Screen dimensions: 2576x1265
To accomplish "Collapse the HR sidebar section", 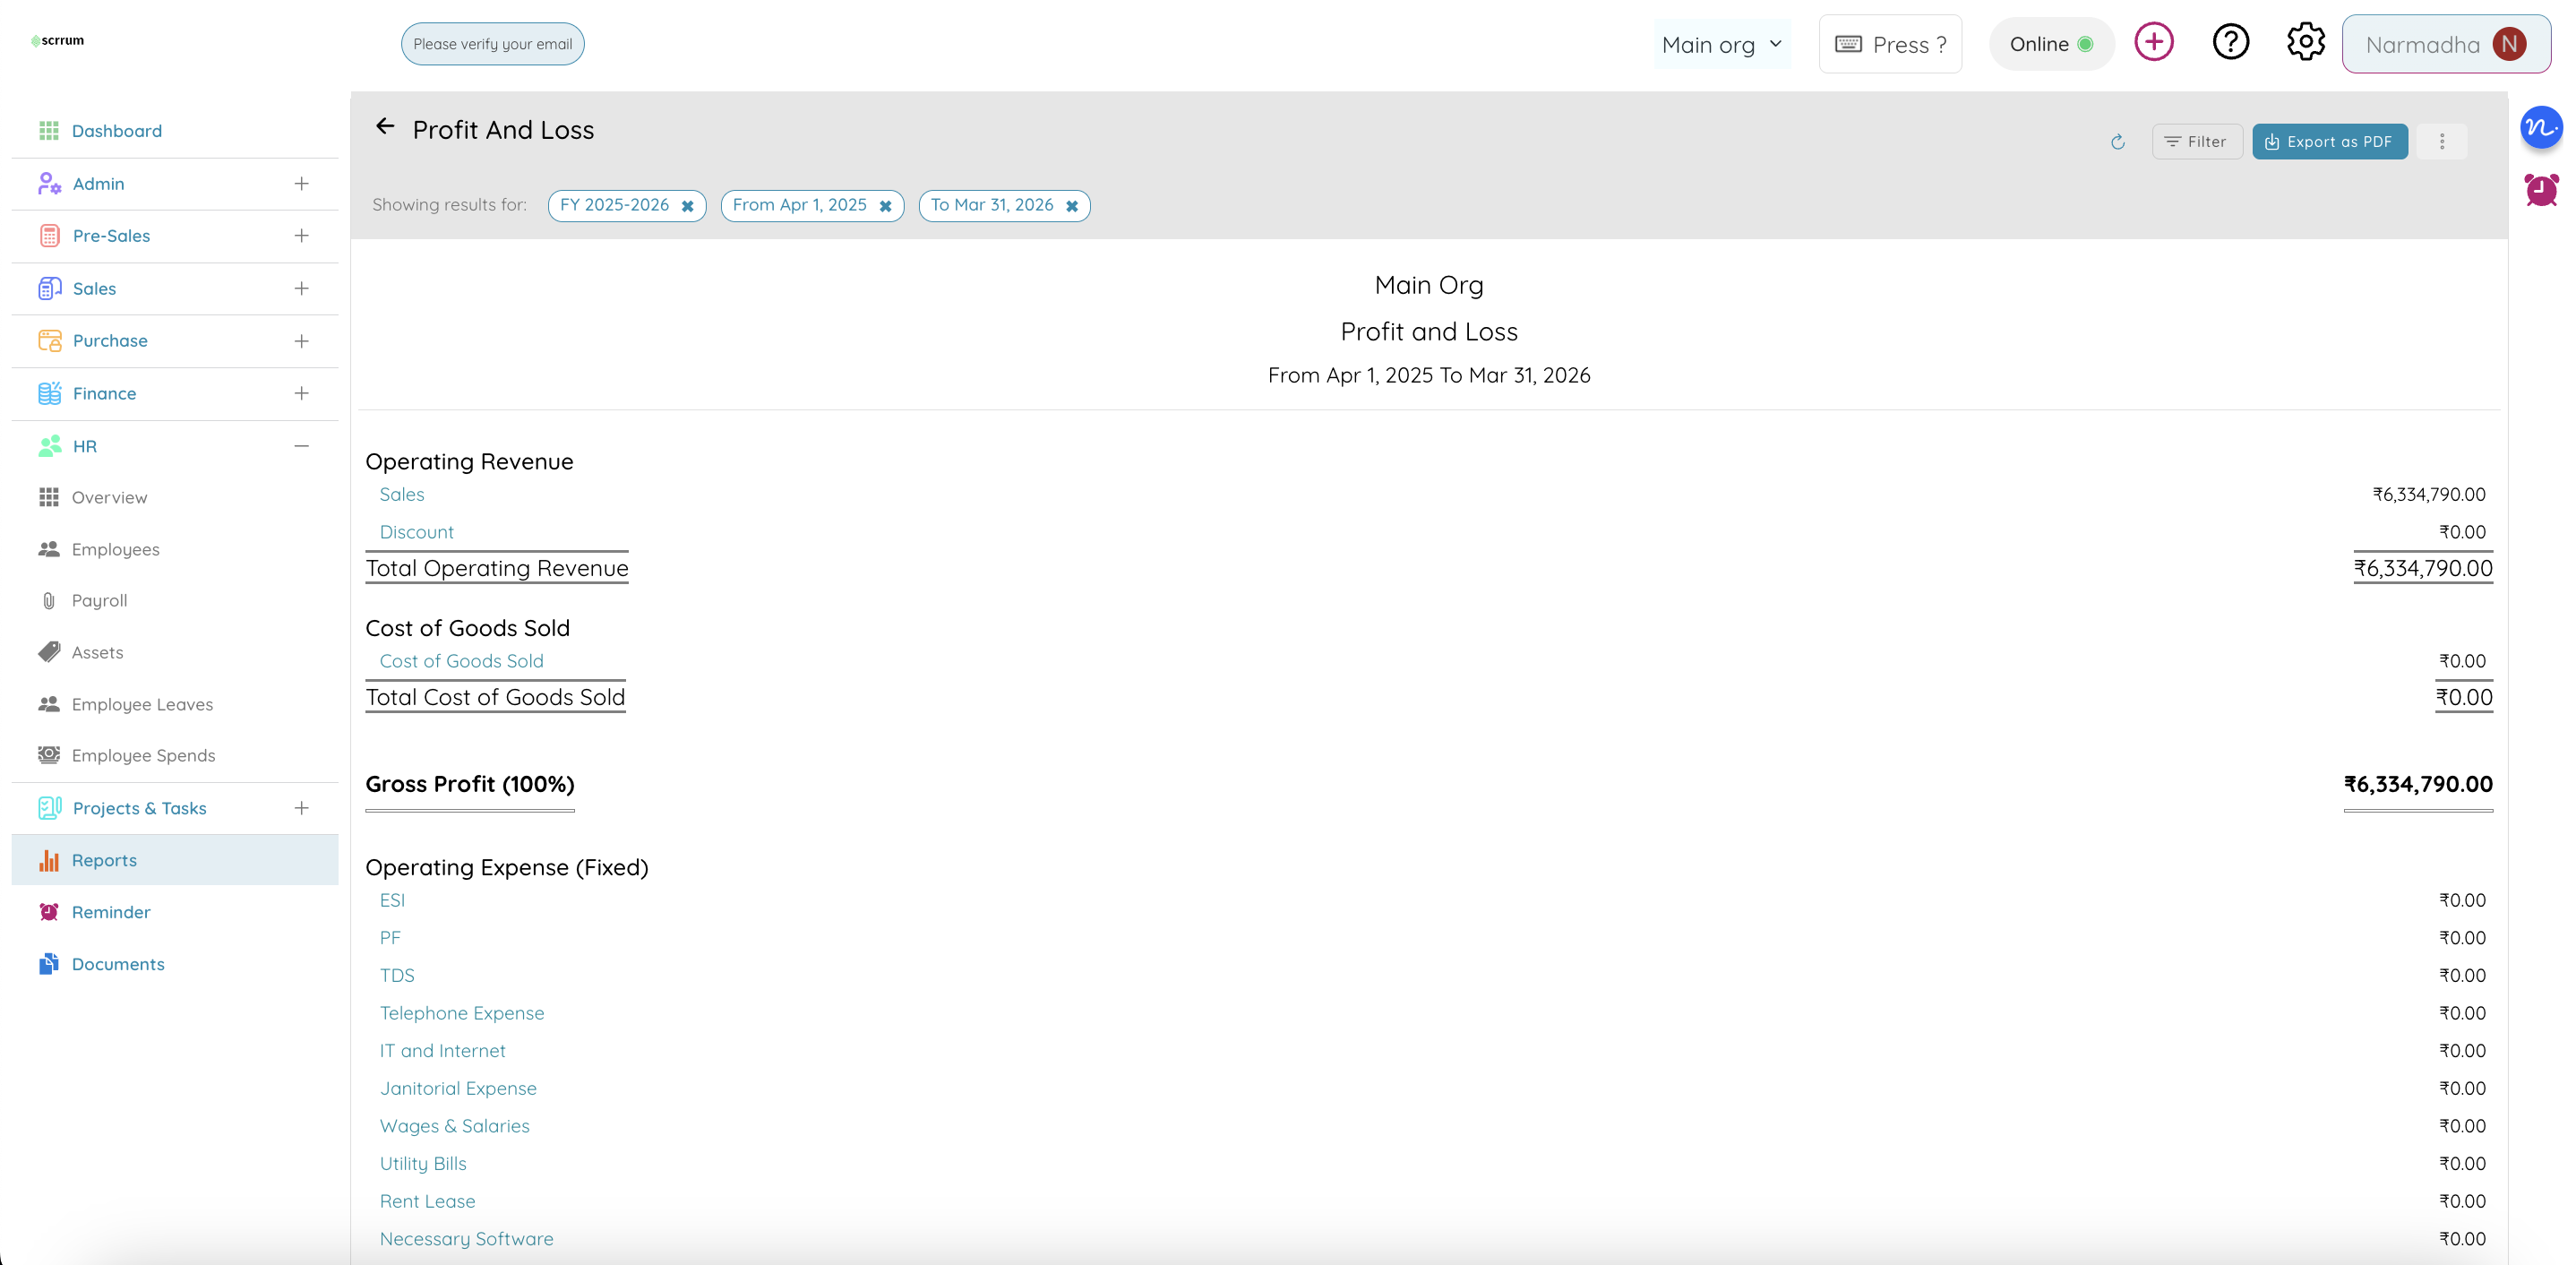I will (x=301, y=446).
